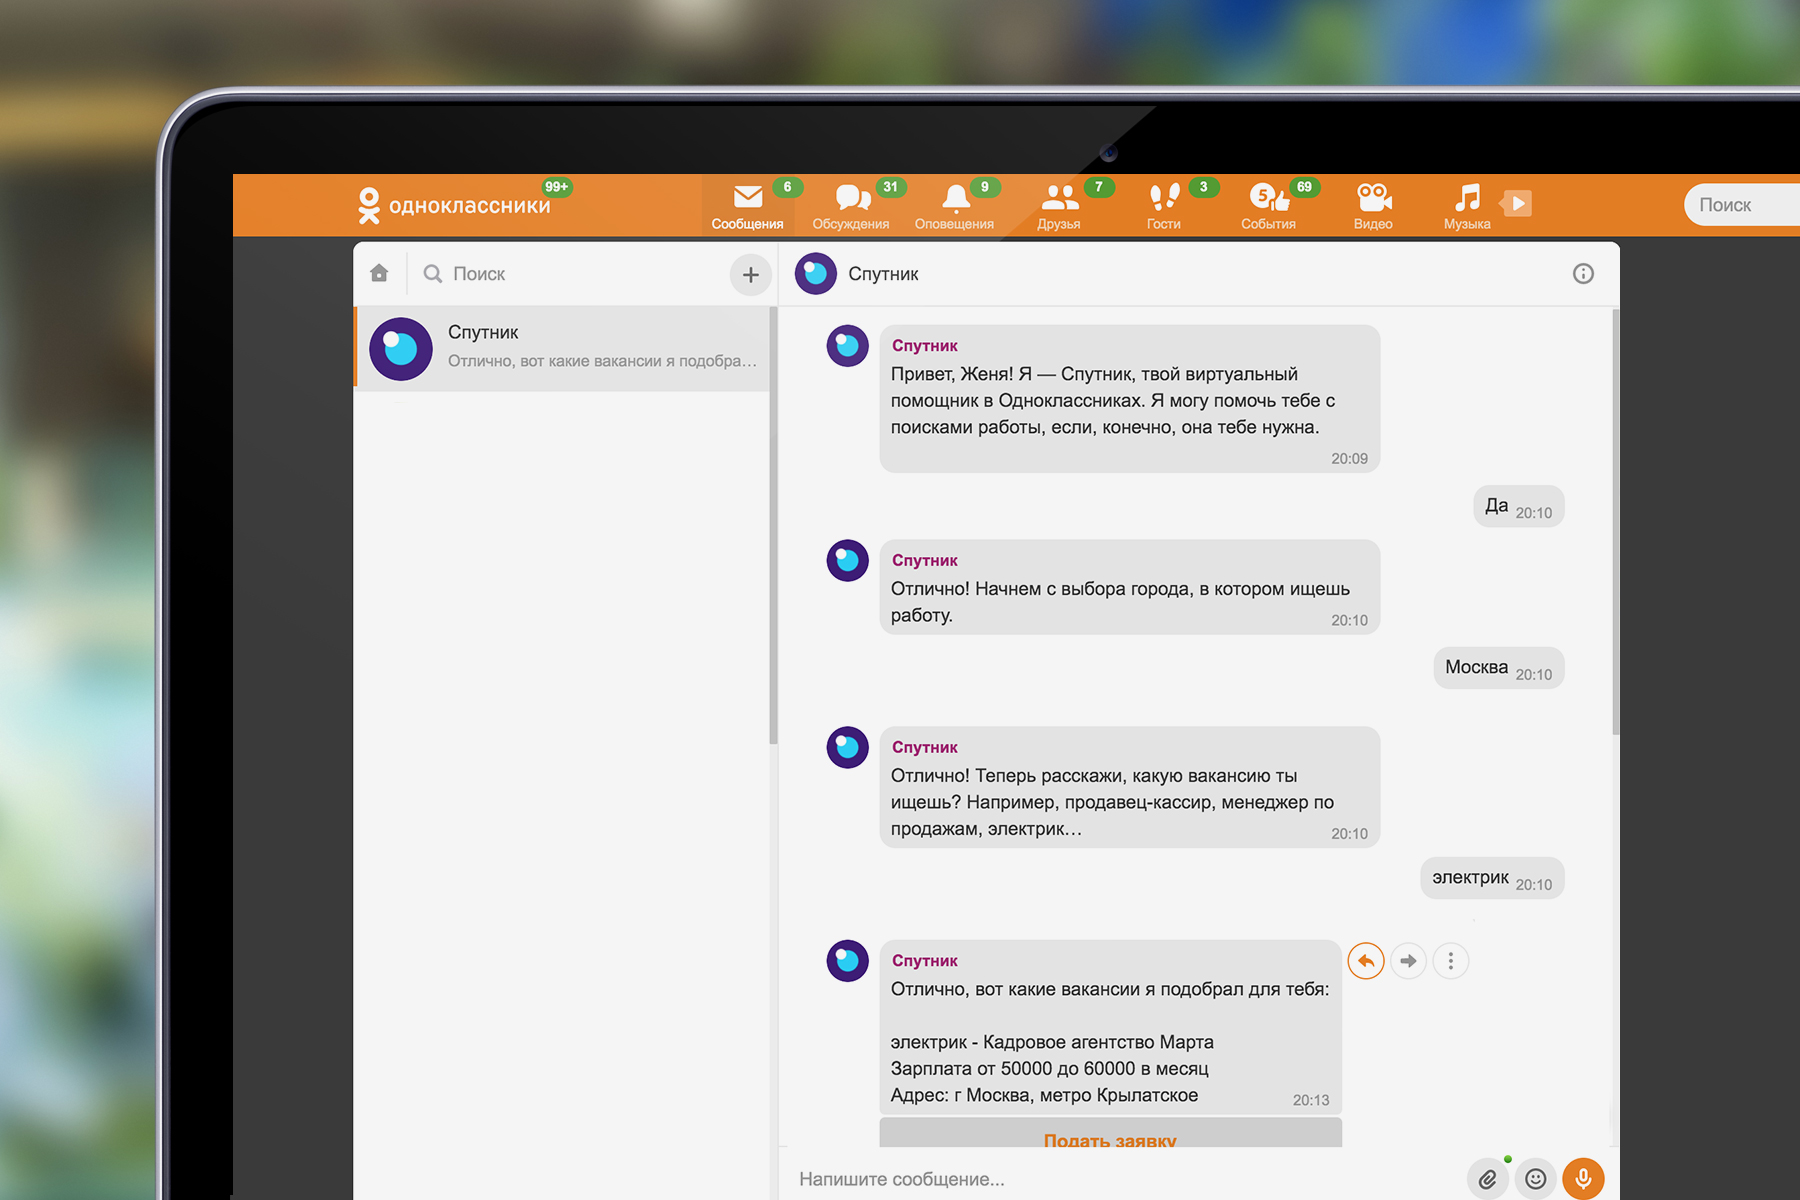Focus the Напишите сообщение input
Screen dimensions: 1800x1200
(1125, 1179)
